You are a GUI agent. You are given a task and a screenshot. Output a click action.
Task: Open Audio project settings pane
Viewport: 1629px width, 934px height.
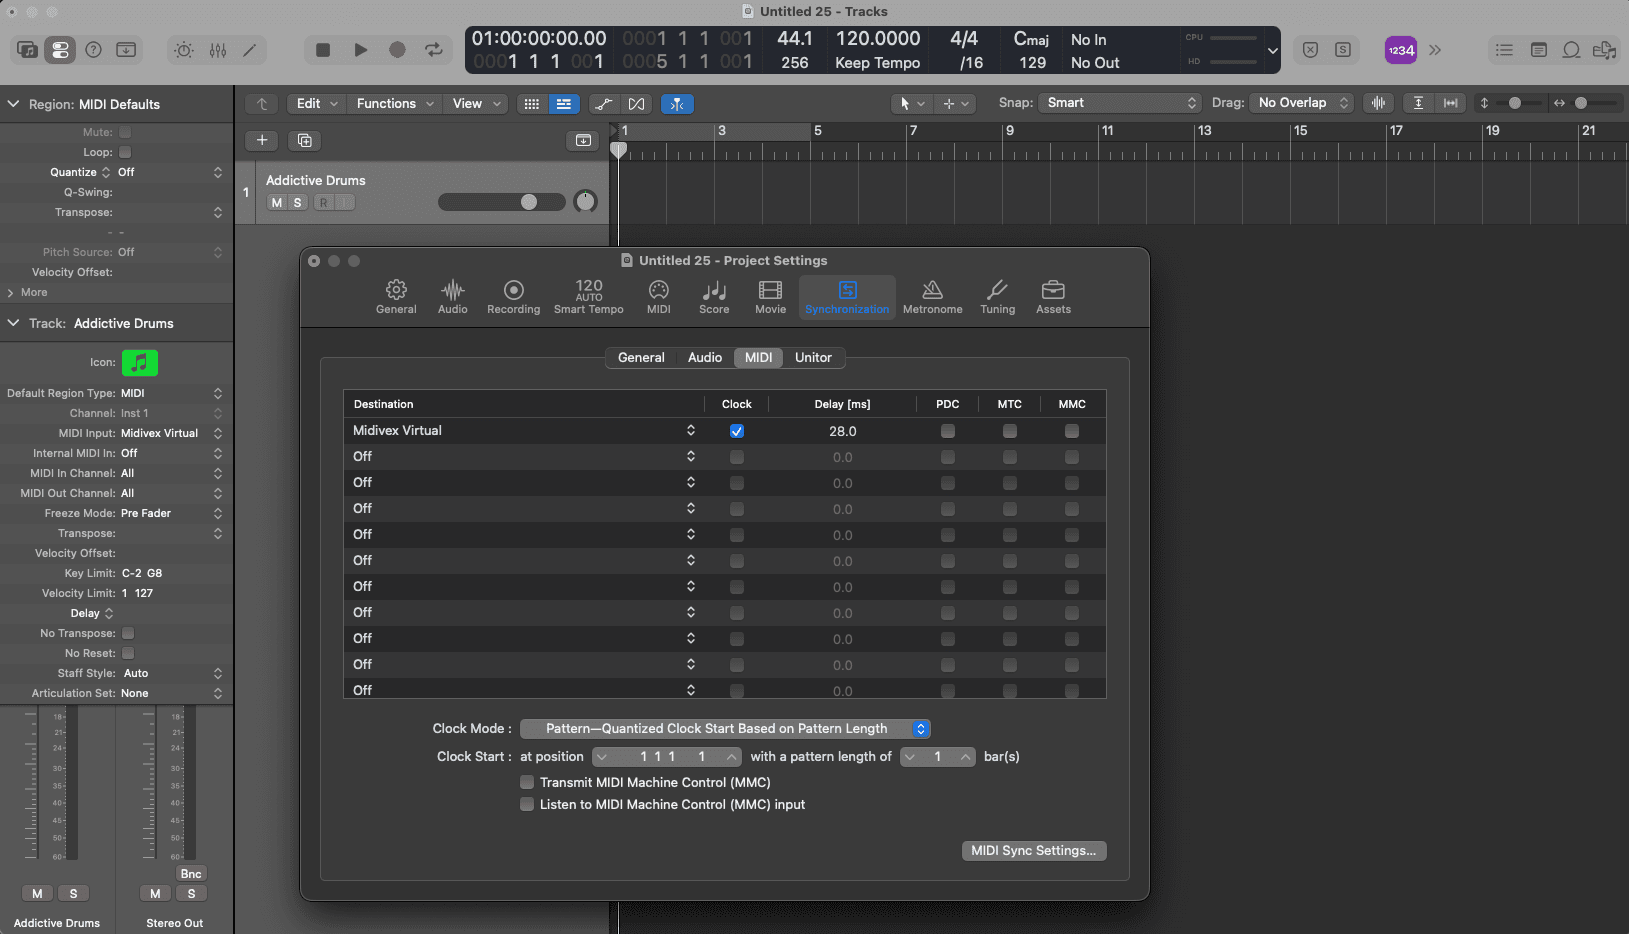tap(453, 297)
